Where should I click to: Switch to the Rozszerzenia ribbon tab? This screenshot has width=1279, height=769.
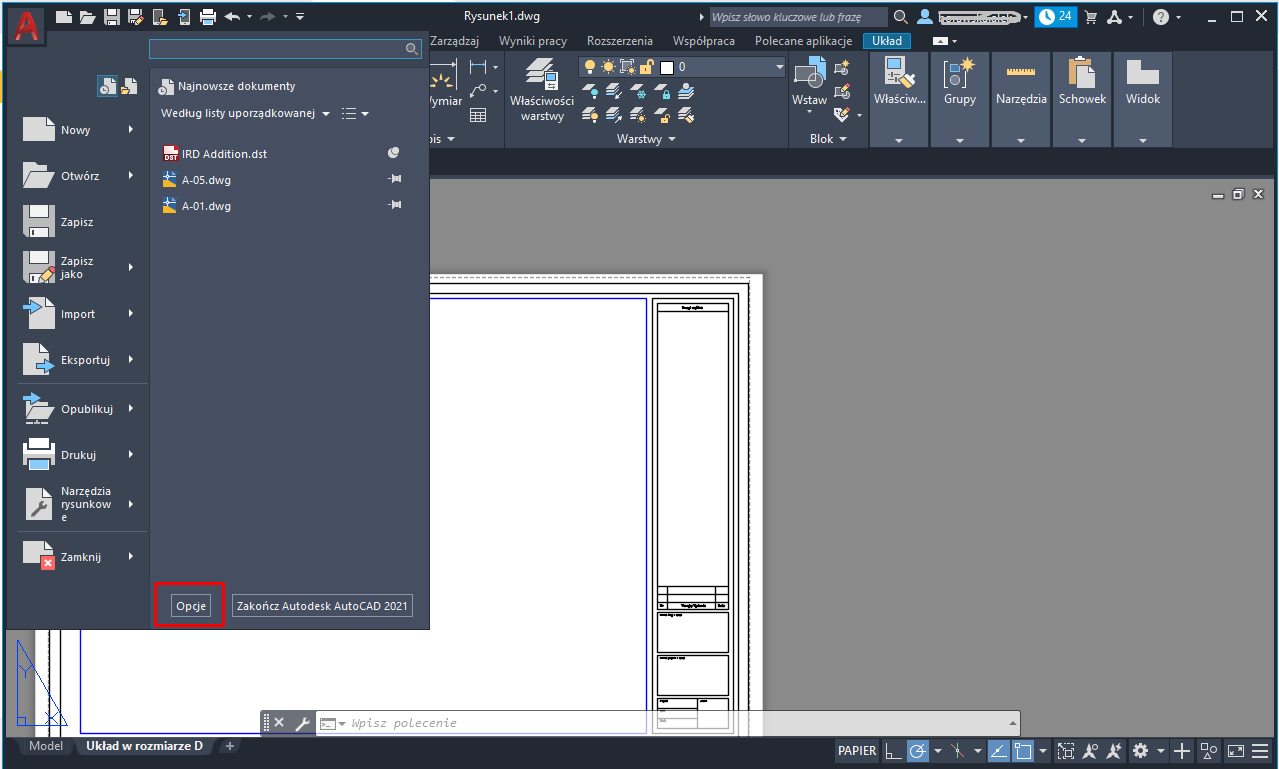pyautogui.click(x=620, y=41)
